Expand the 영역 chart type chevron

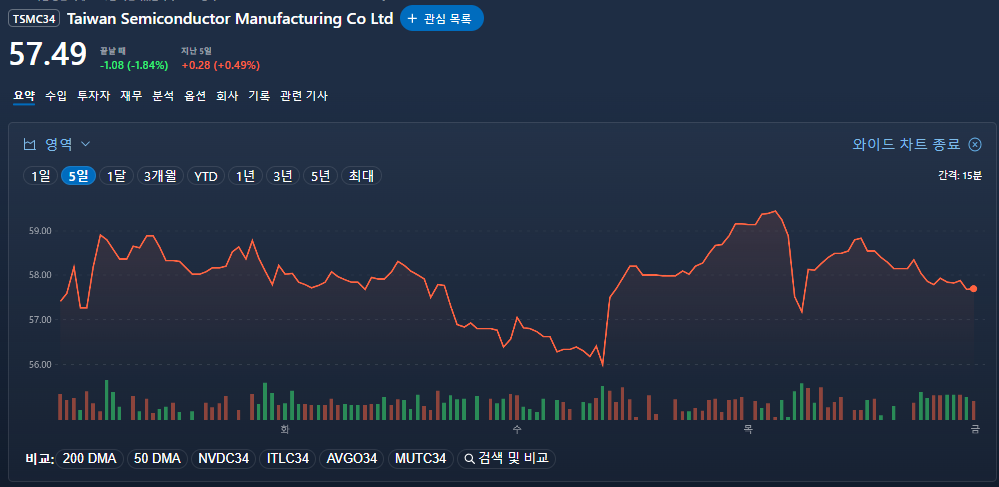click(86, 145)
